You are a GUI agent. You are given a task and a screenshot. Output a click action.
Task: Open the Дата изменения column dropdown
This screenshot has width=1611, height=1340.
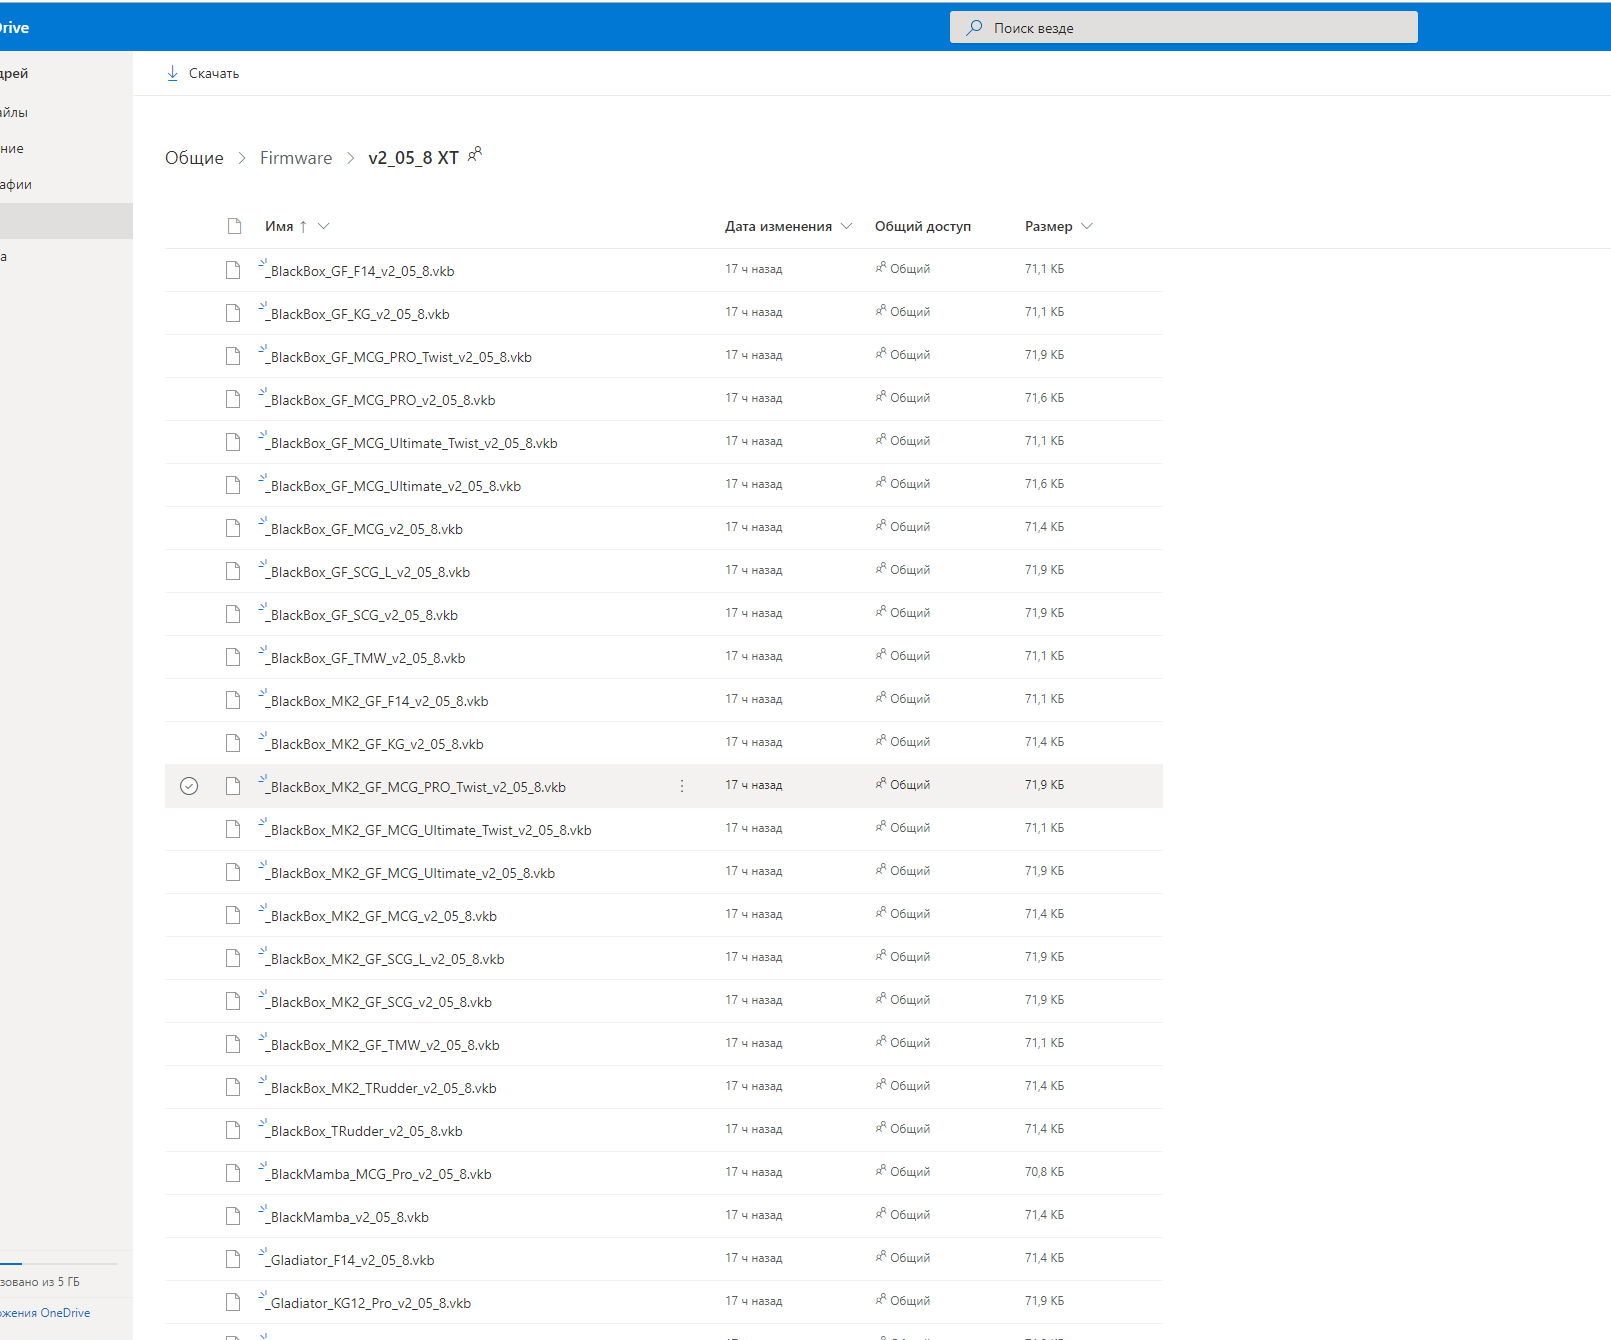pos(847,226)
